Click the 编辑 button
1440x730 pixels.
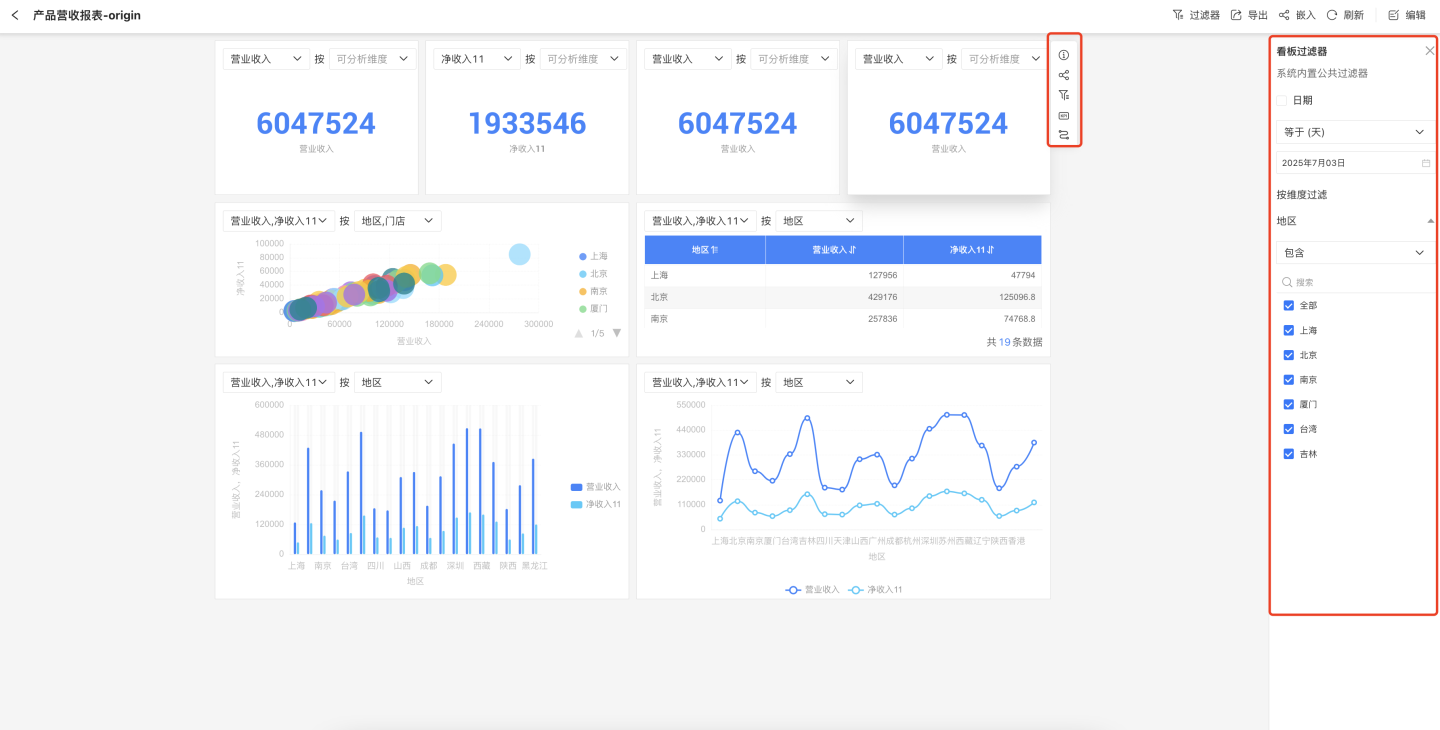[x=1407, y=15]
